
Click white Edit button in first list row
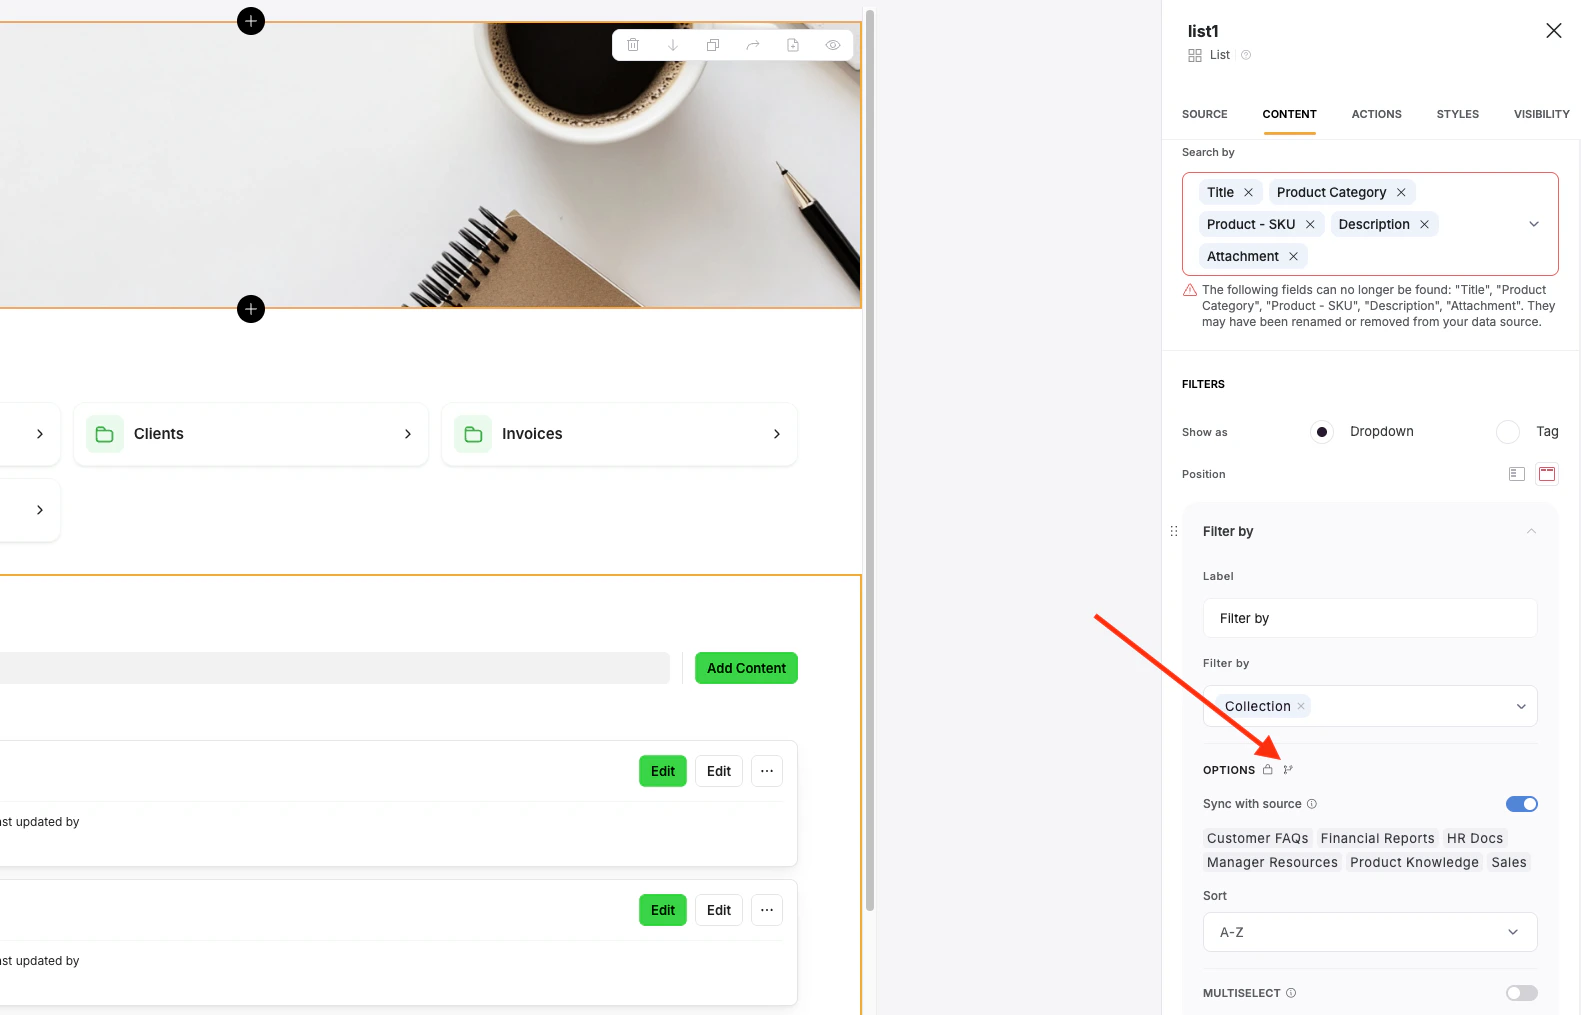point(719,771)
